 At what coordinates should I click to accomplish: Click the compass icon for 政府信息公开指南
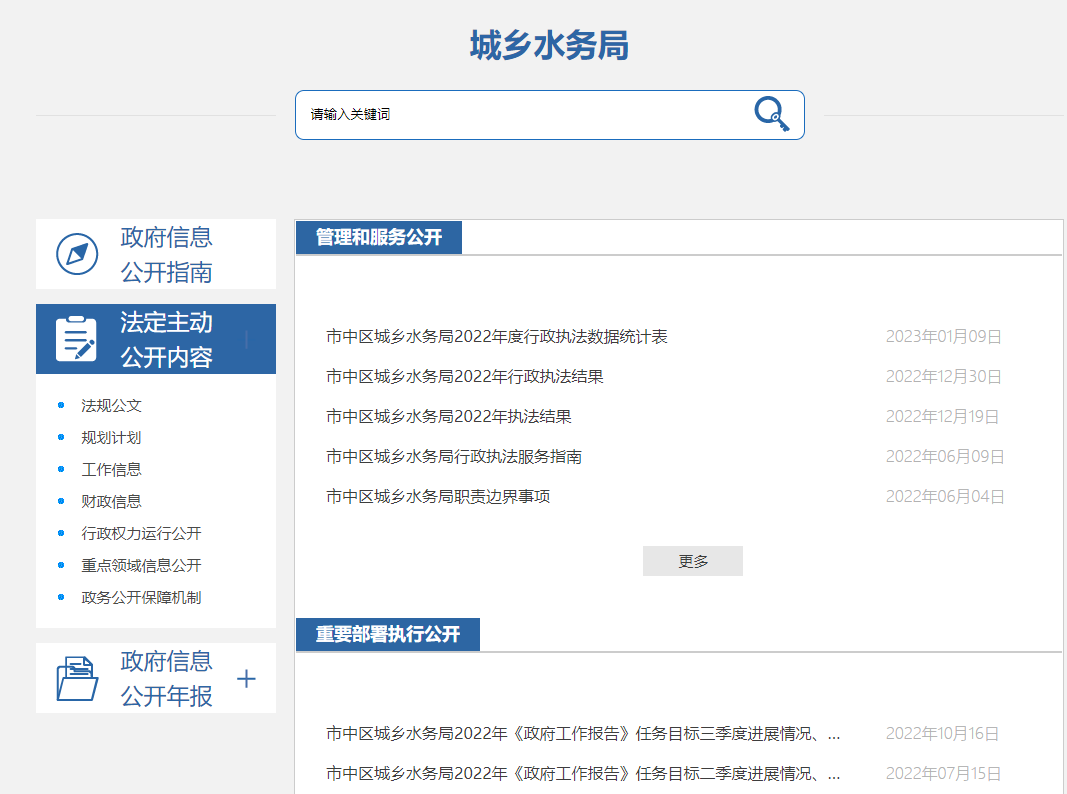[x=77, y=254]
